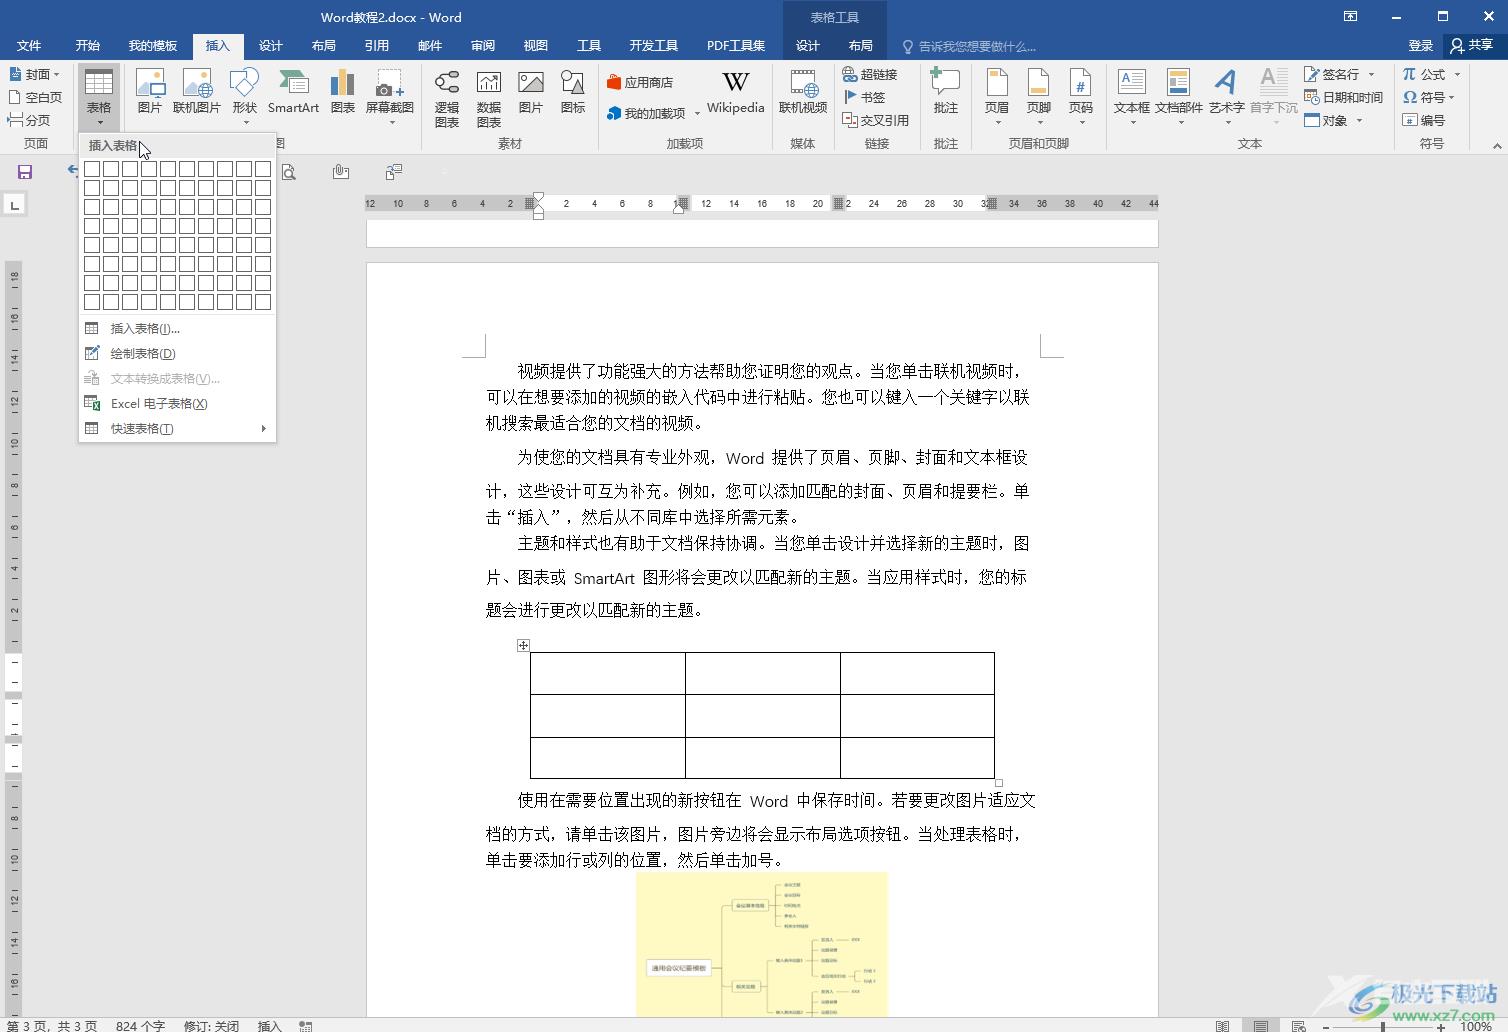The image size is (1508, 1032).
Task: Add a comment (批注)
Action: pos(945,92)
